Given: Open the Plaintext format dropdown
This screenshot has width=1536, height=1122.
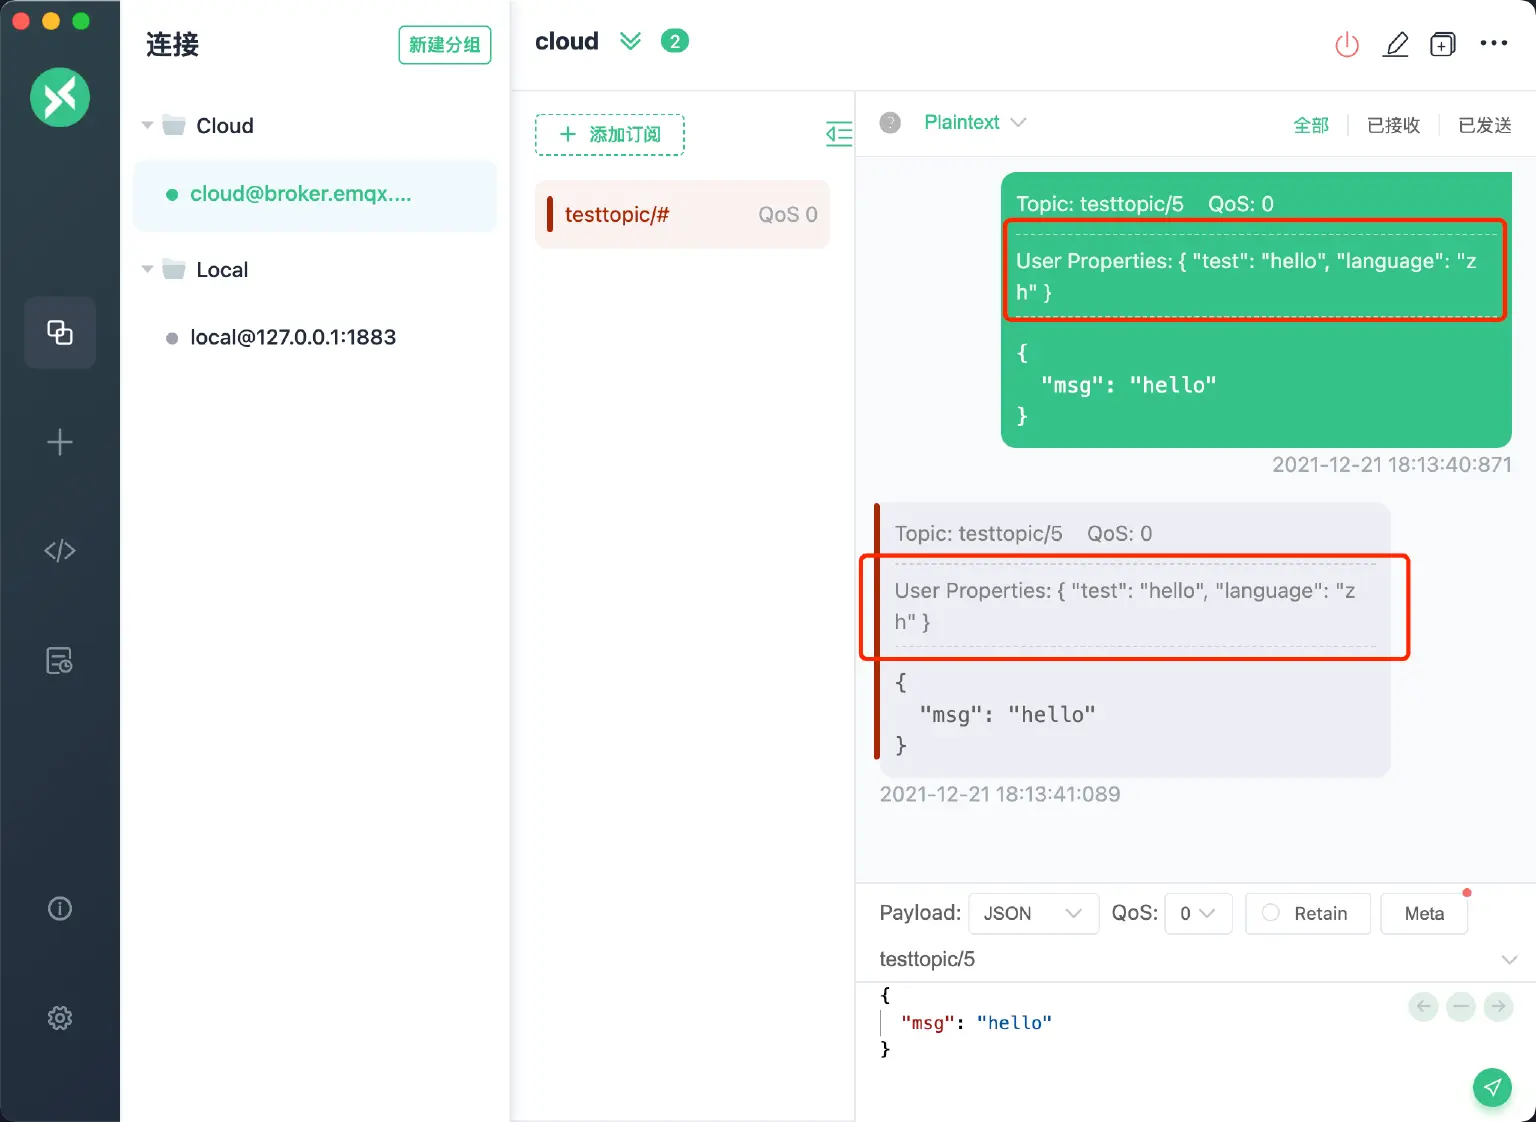Looking at the screenshot, I should pos(974,122).
